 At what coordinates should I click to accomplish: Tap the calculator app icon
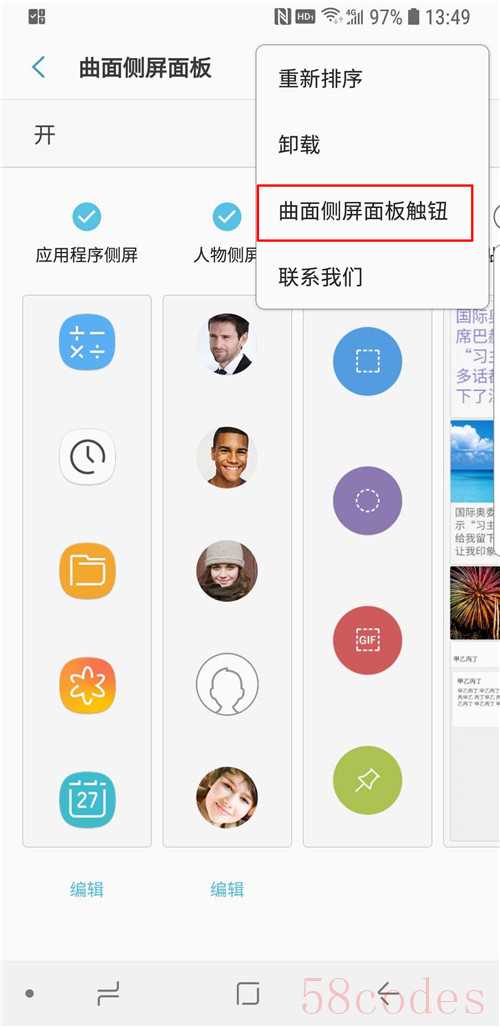(x=87, y=342)
